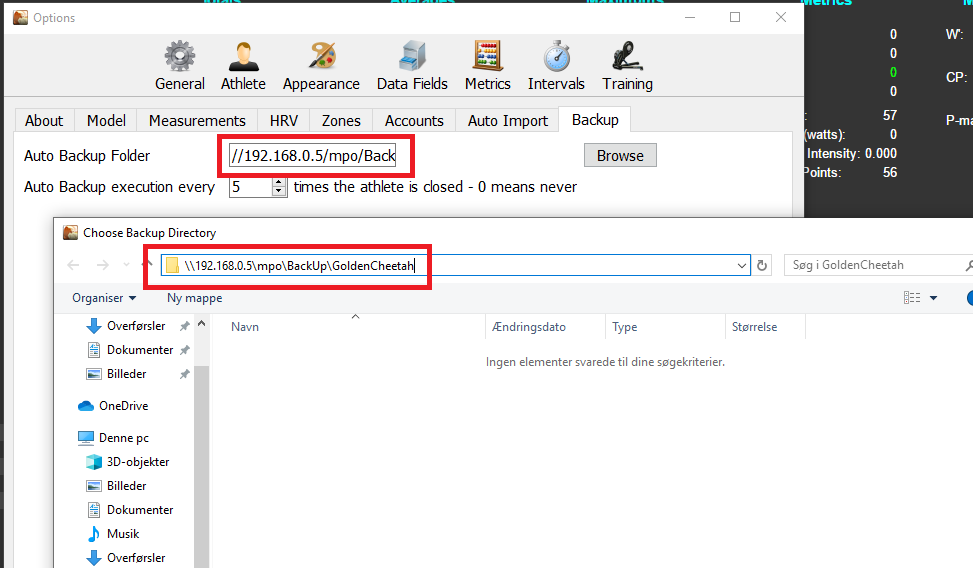The image size is (973, 568).
Task: Click the view layout icon
Action: click(x=912, y=298)
